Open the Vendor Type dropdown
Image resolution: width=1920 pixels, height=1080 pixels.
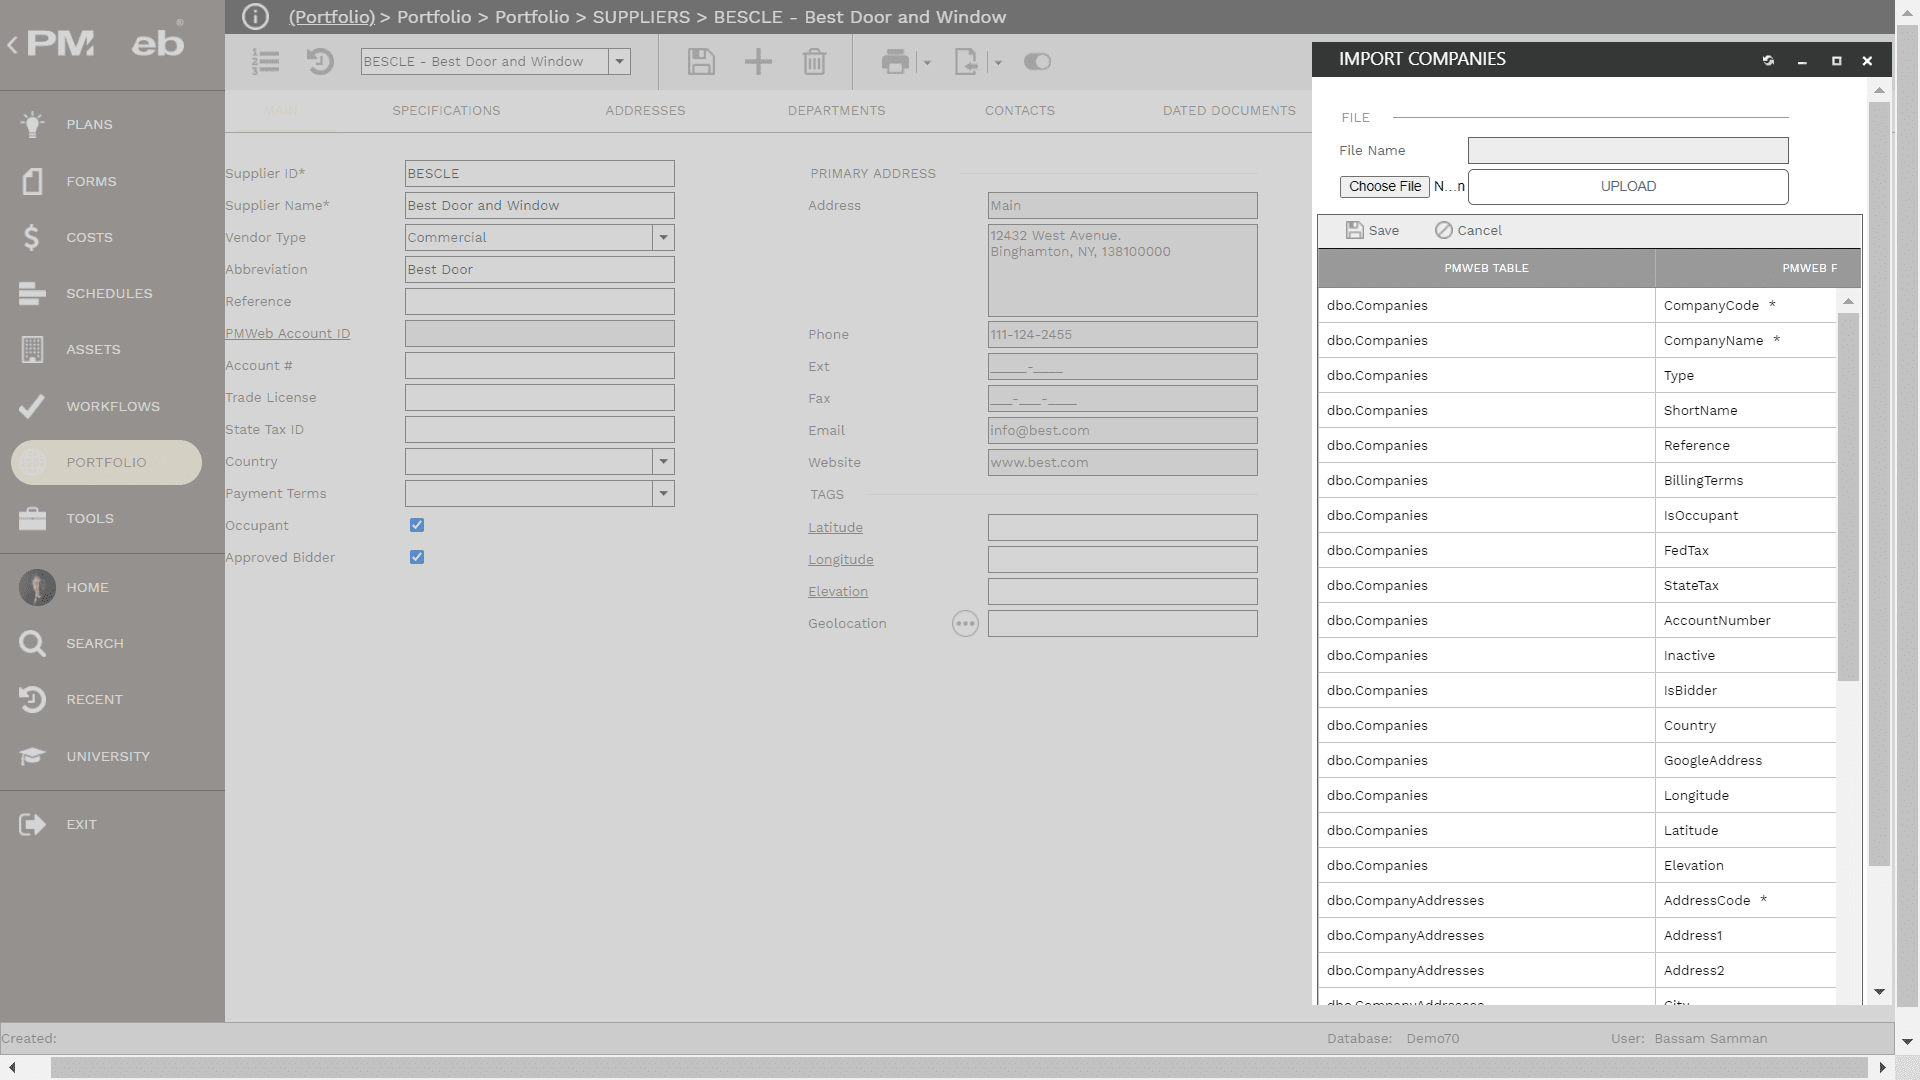click(x=662, y=237)
